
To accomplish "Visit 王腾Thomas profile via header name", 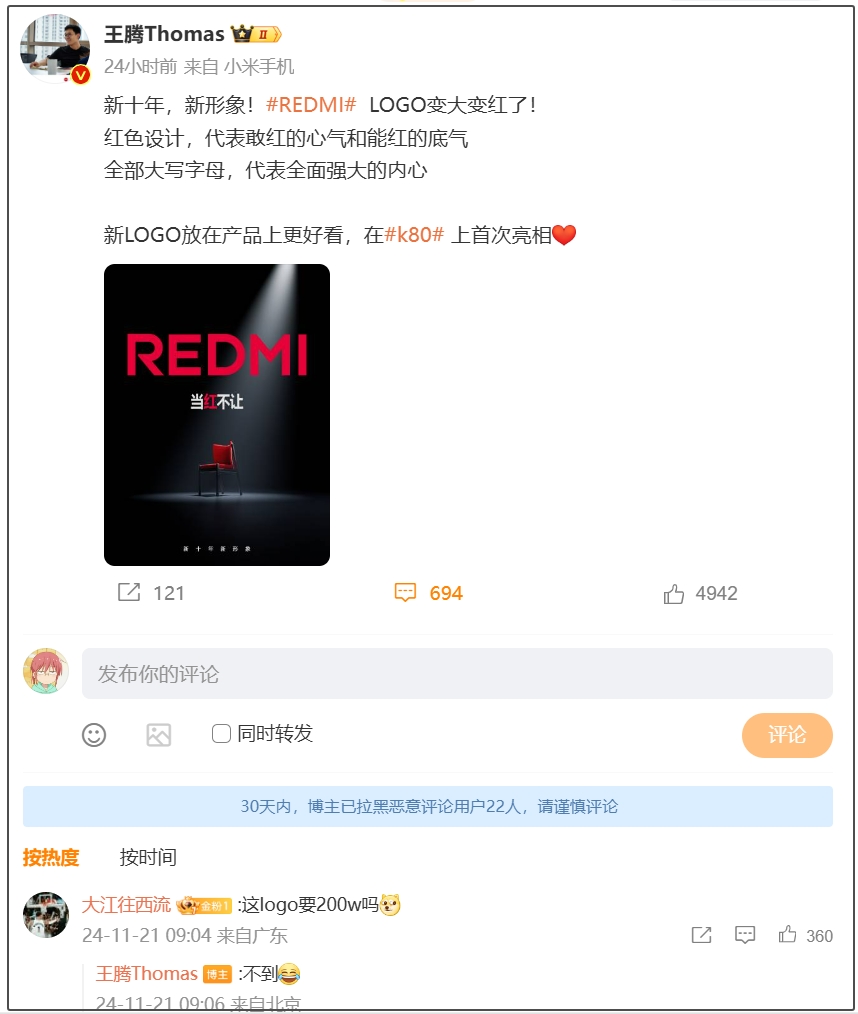I will coord(164,34).
